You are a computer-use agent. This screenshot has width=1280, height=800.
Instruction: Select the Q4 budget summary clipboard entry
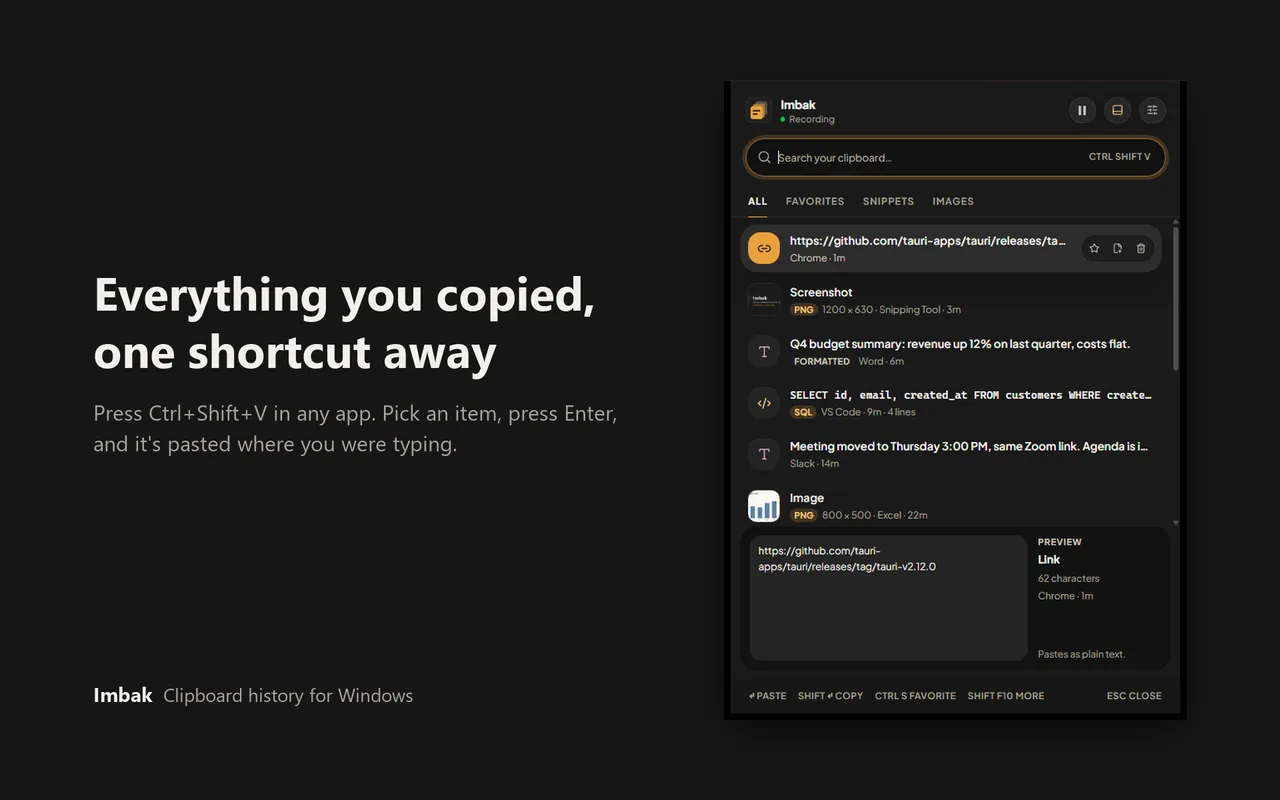951,351
